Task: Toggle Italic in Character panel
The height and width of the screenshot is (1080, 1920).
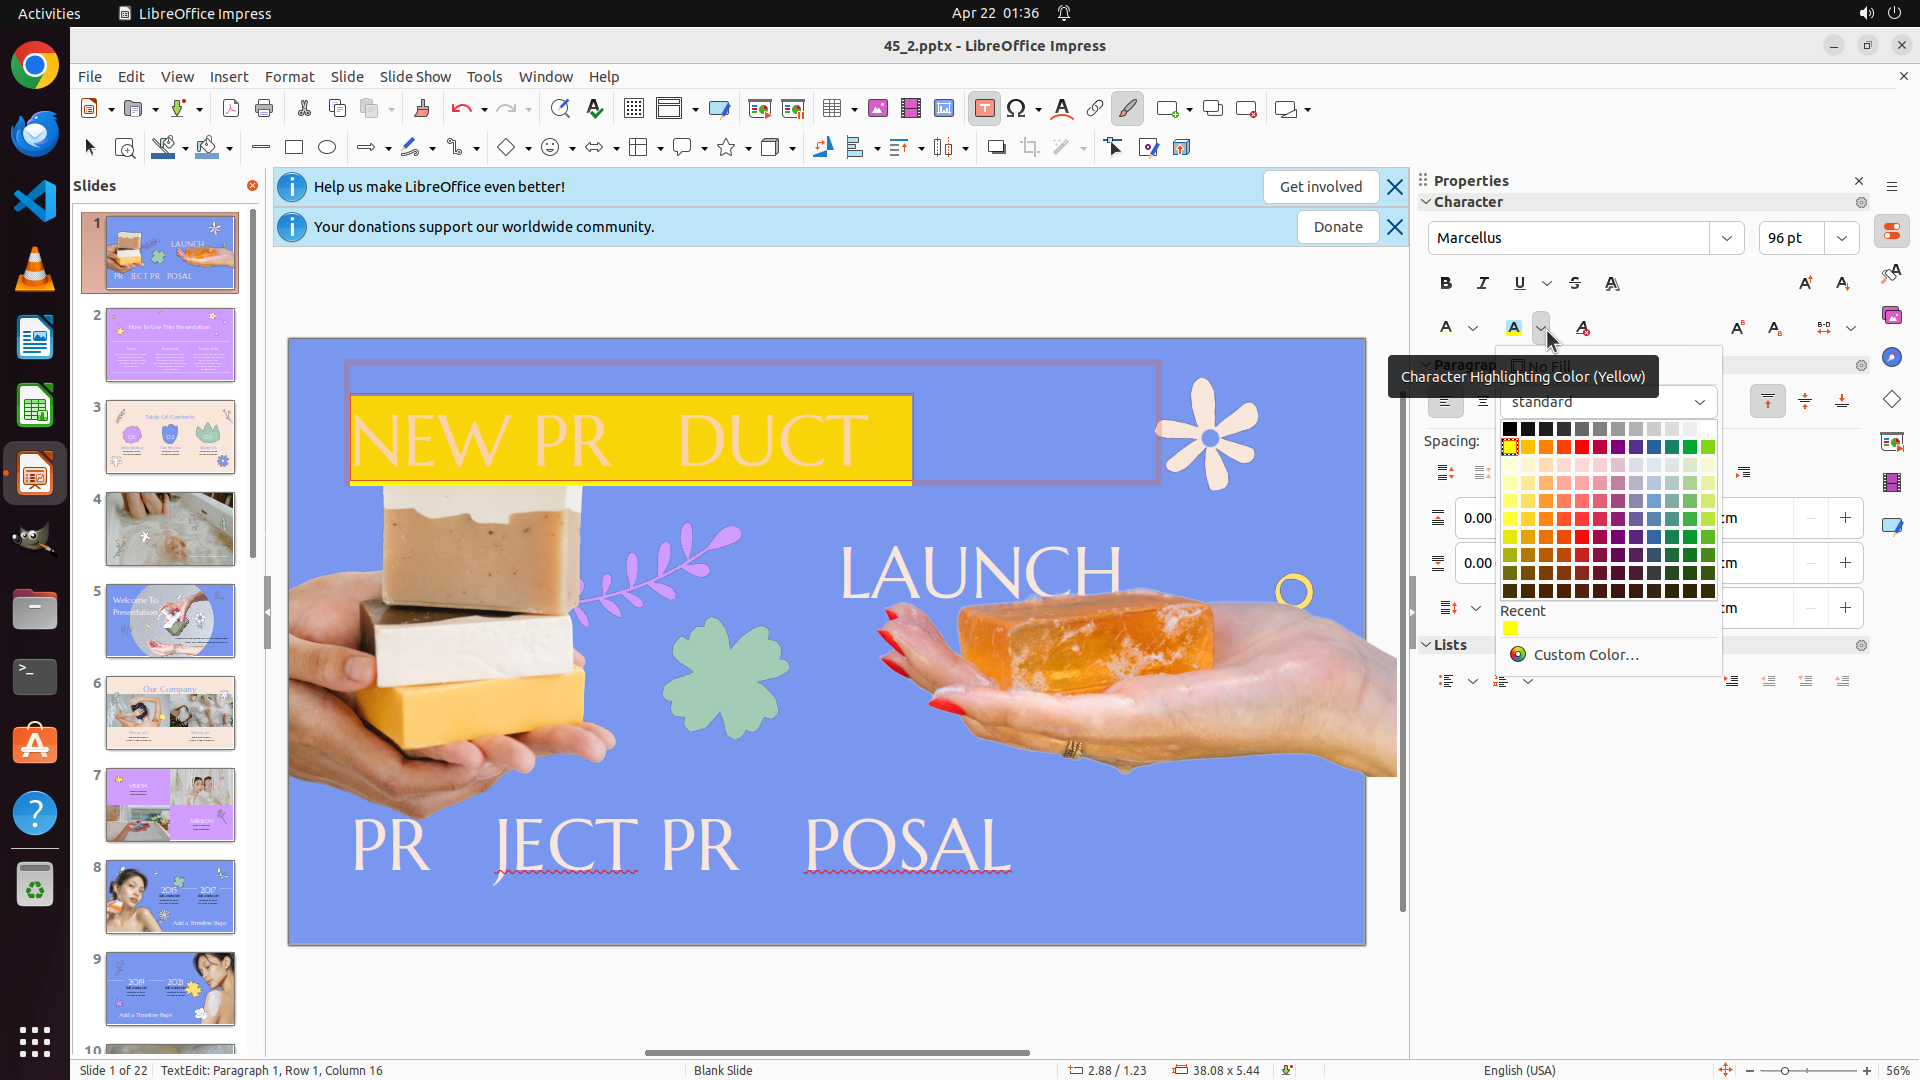Action: coord(1483,284)
